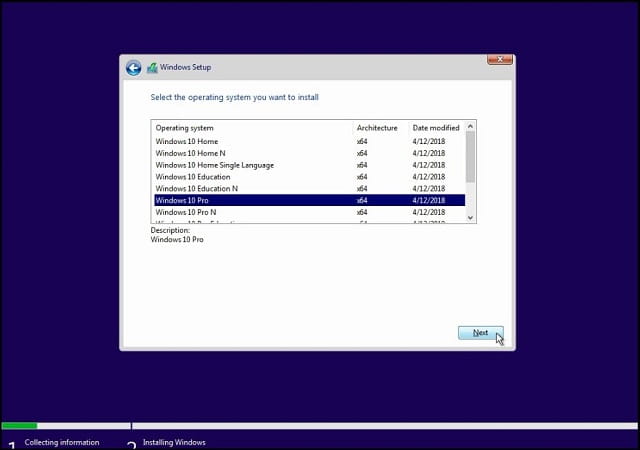Click the Operating system column header
The image size is (640, 450).
pyautogui.click(x=184, y=128)
